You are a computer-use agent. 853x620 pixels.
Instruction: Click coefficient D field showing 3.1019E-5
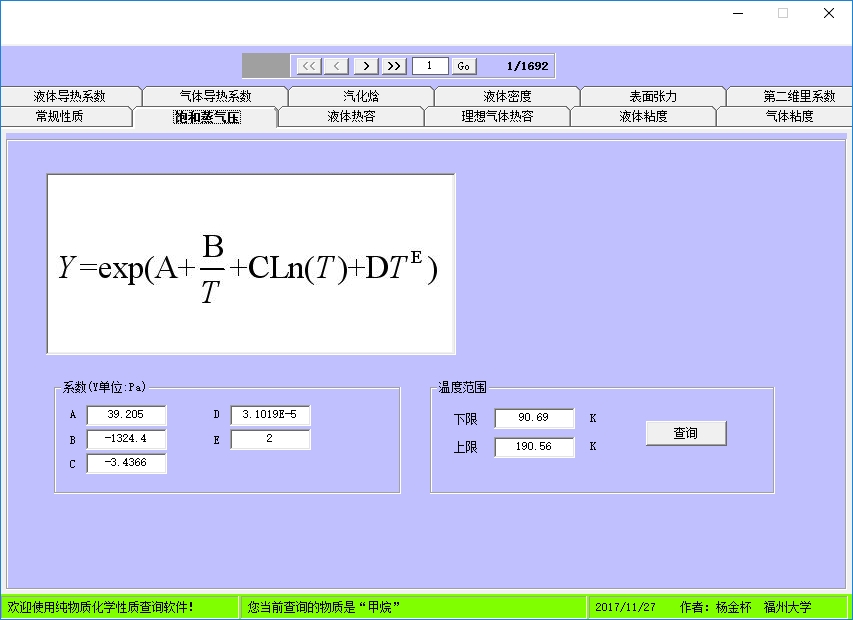(270, 415)
